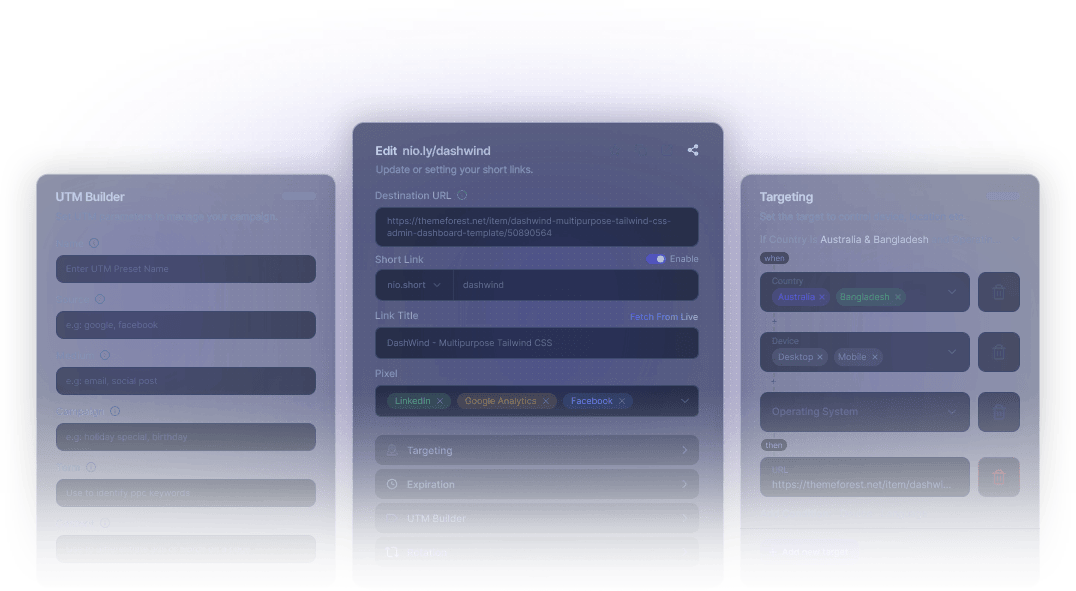Delete the Country condition with trash icon

998,292
